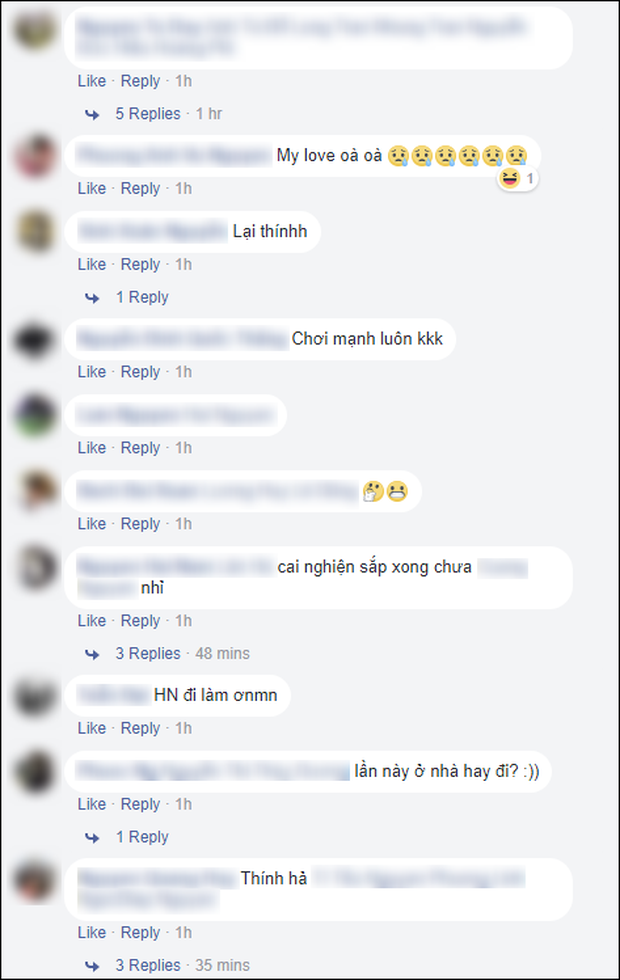Click reply arrow icon under 'lần này ở nhà' comment

(x=92, y=838)
